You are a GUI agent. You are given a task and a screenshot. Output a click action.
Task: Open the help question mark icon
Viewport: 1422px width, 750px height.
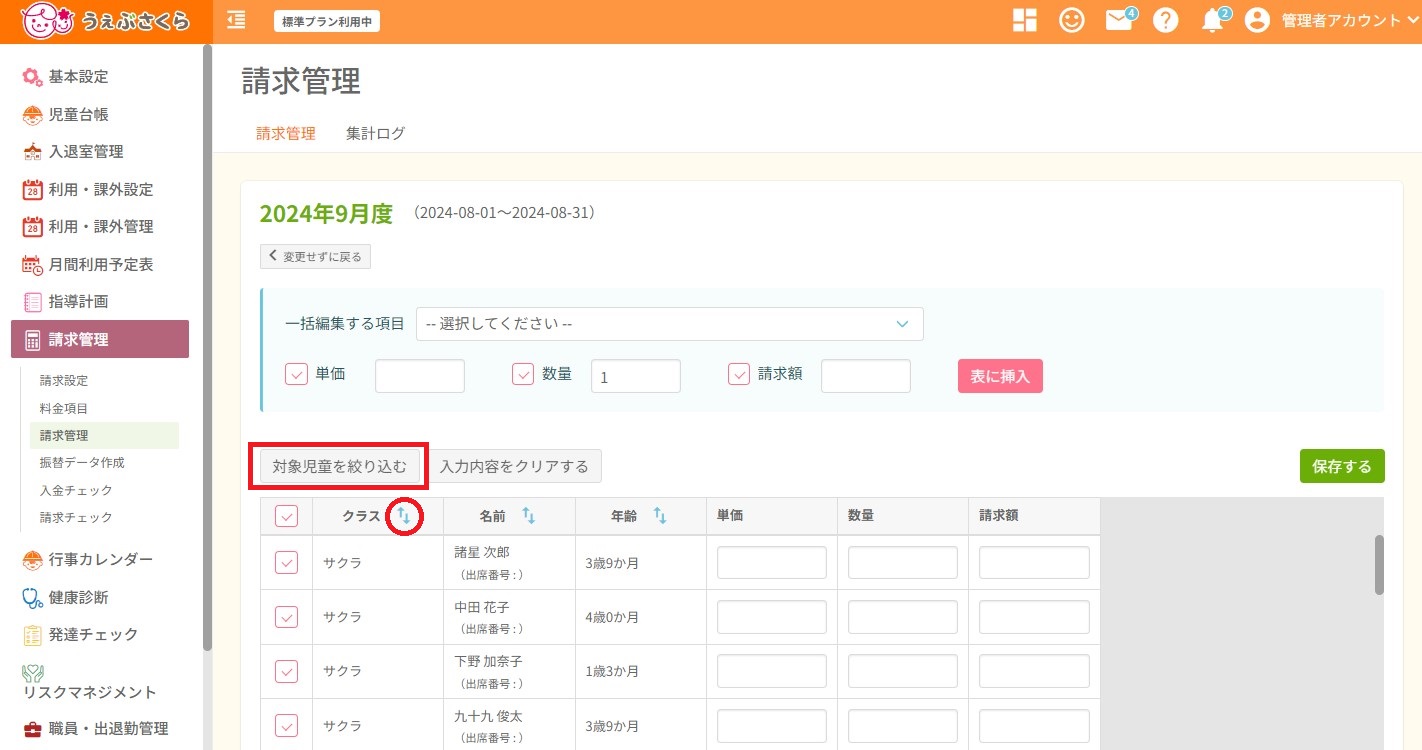tap(1165, 20)
